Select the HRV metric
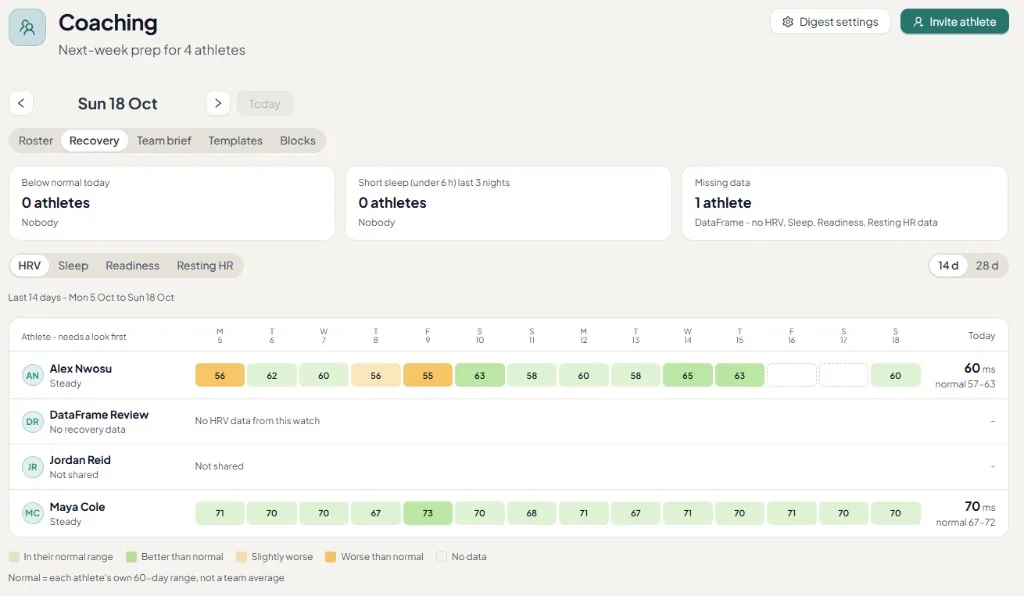Image resolution: width=1024 pixels, height=596 pixels. [x=29, y=266]
